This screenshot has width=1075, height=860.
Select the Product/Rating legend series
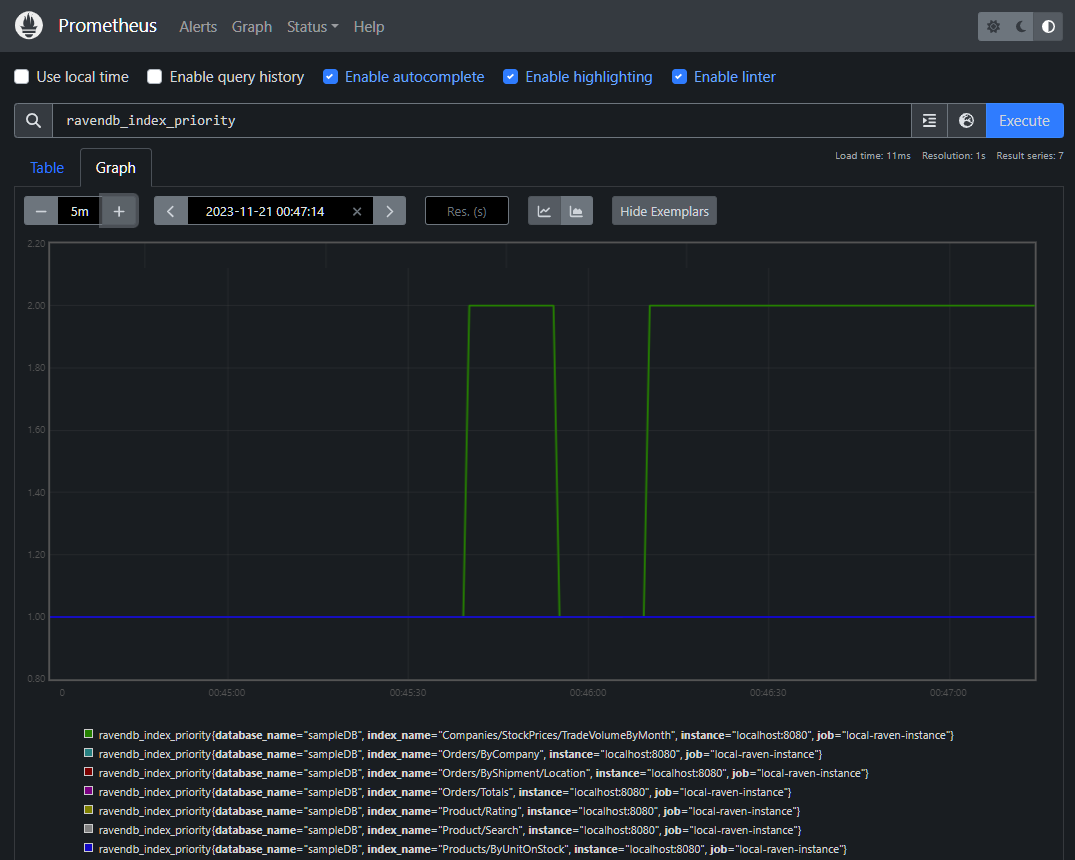(x=449, y=811)
